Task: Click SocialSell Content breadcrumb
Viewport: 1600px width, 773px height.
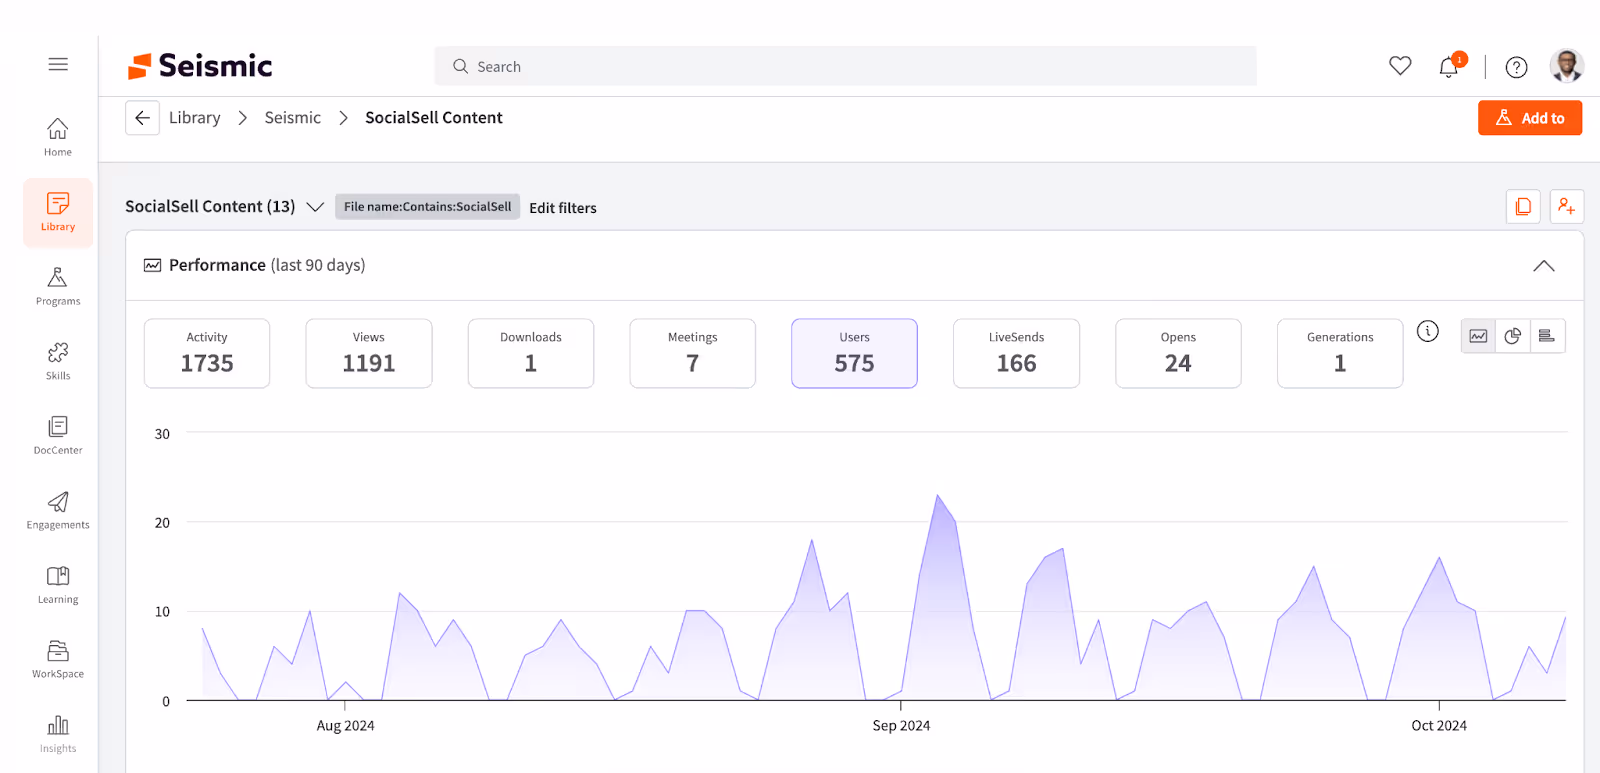Action: click(x=434, y=118)
